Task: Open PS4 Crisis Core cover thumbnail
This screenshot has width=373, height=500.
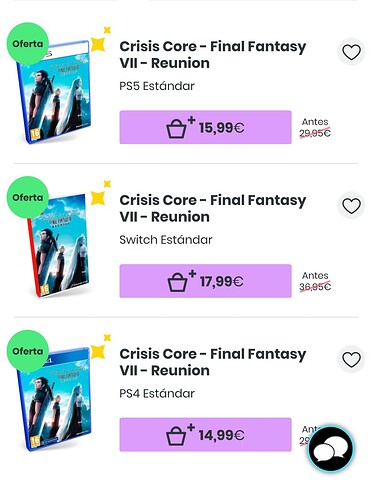Action: click(54, 399)
